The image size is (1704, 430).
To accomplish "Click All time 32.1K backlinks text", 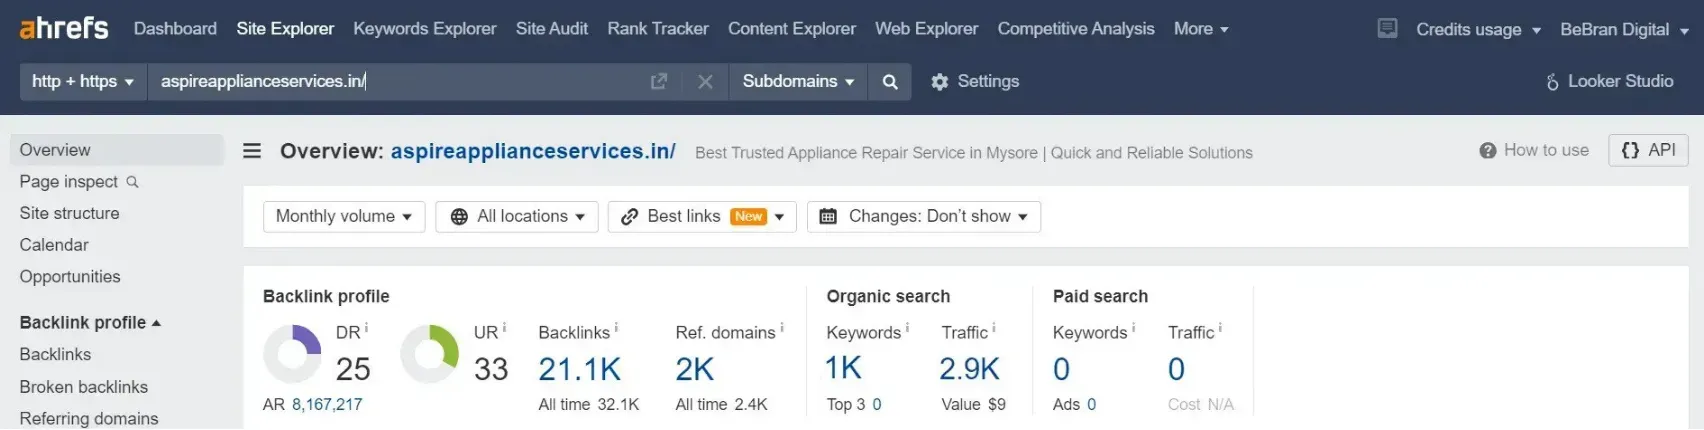I will click(x=589, y=404).
